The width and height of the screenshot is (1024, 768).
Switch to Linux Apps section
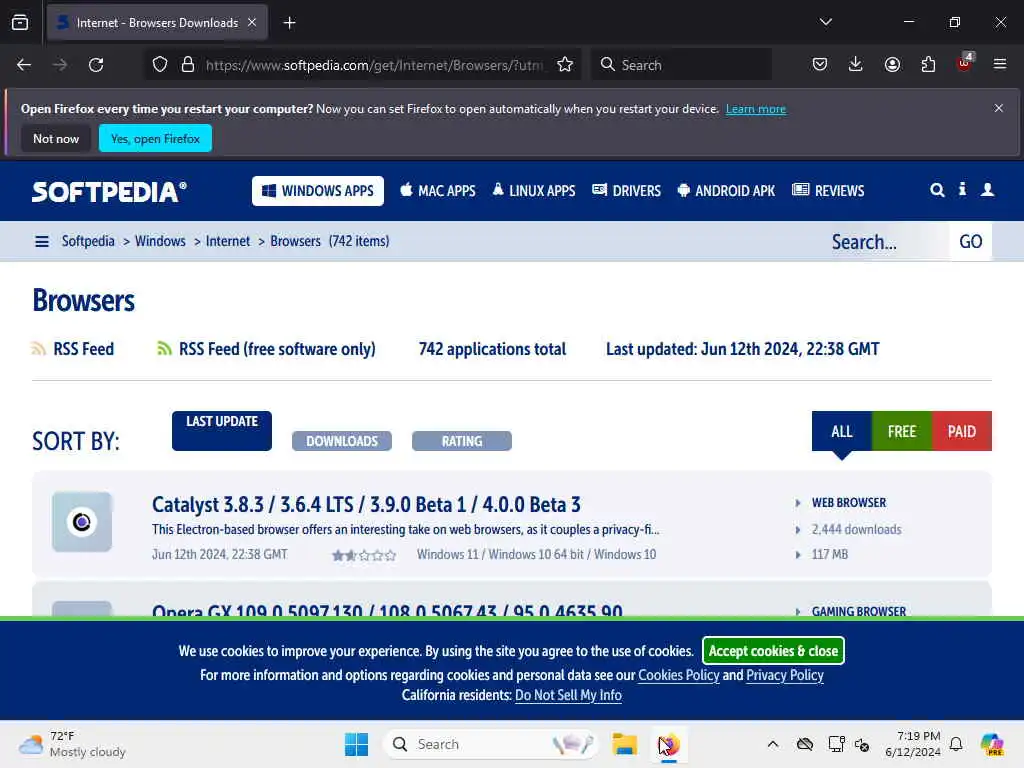(x=534, y=191)
